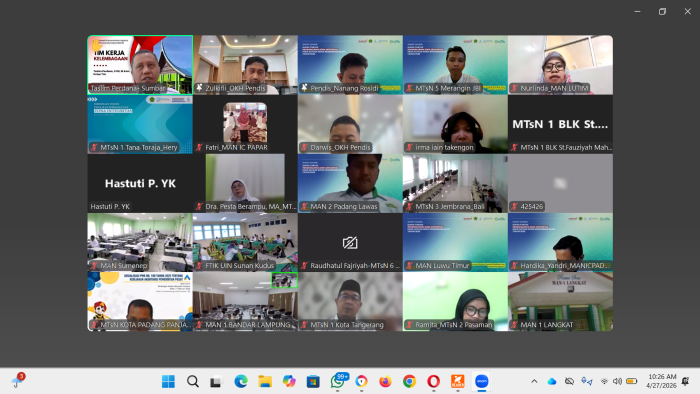The height and width of the screenshot is (394, 700).
Task: Open Opera browser from taskbar
Action: click(x=433, y=382)
